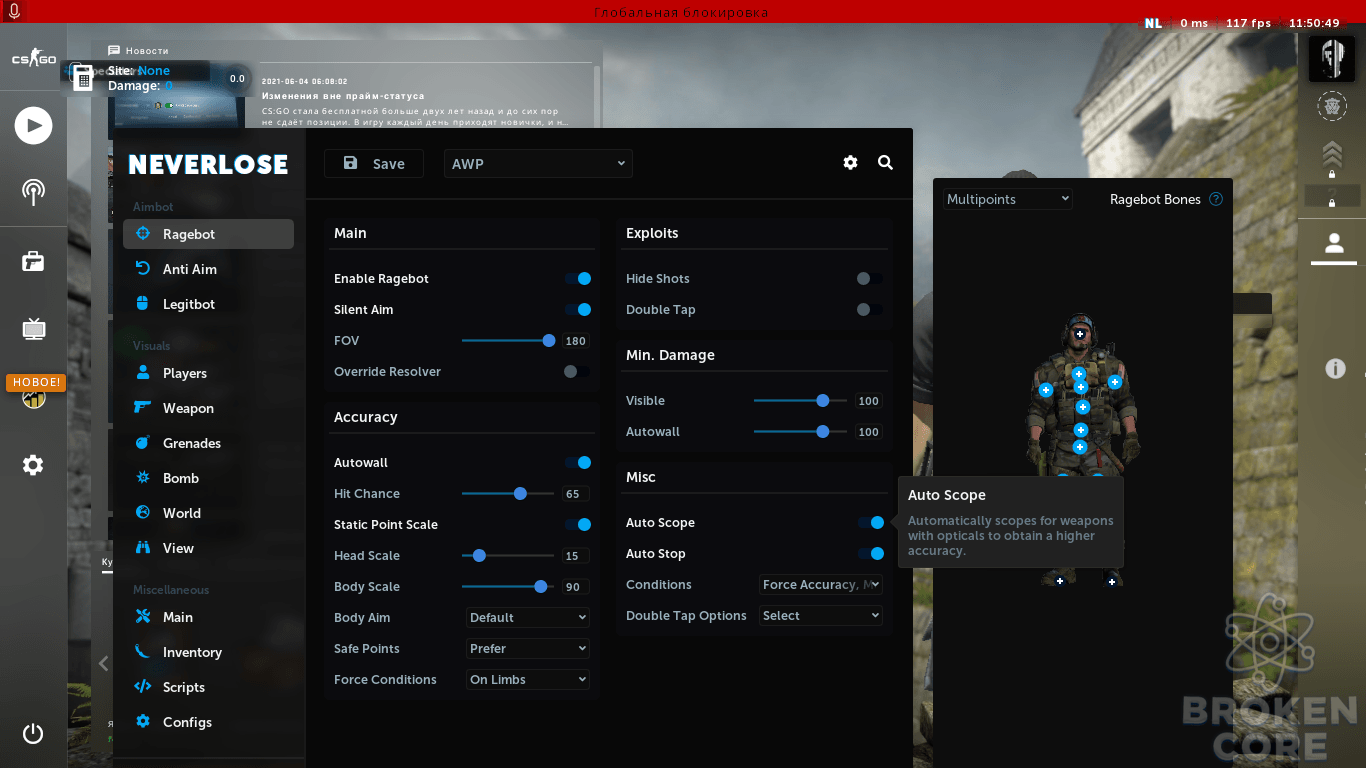Toggle the Autowall accuracy switch

coord(577,463)
